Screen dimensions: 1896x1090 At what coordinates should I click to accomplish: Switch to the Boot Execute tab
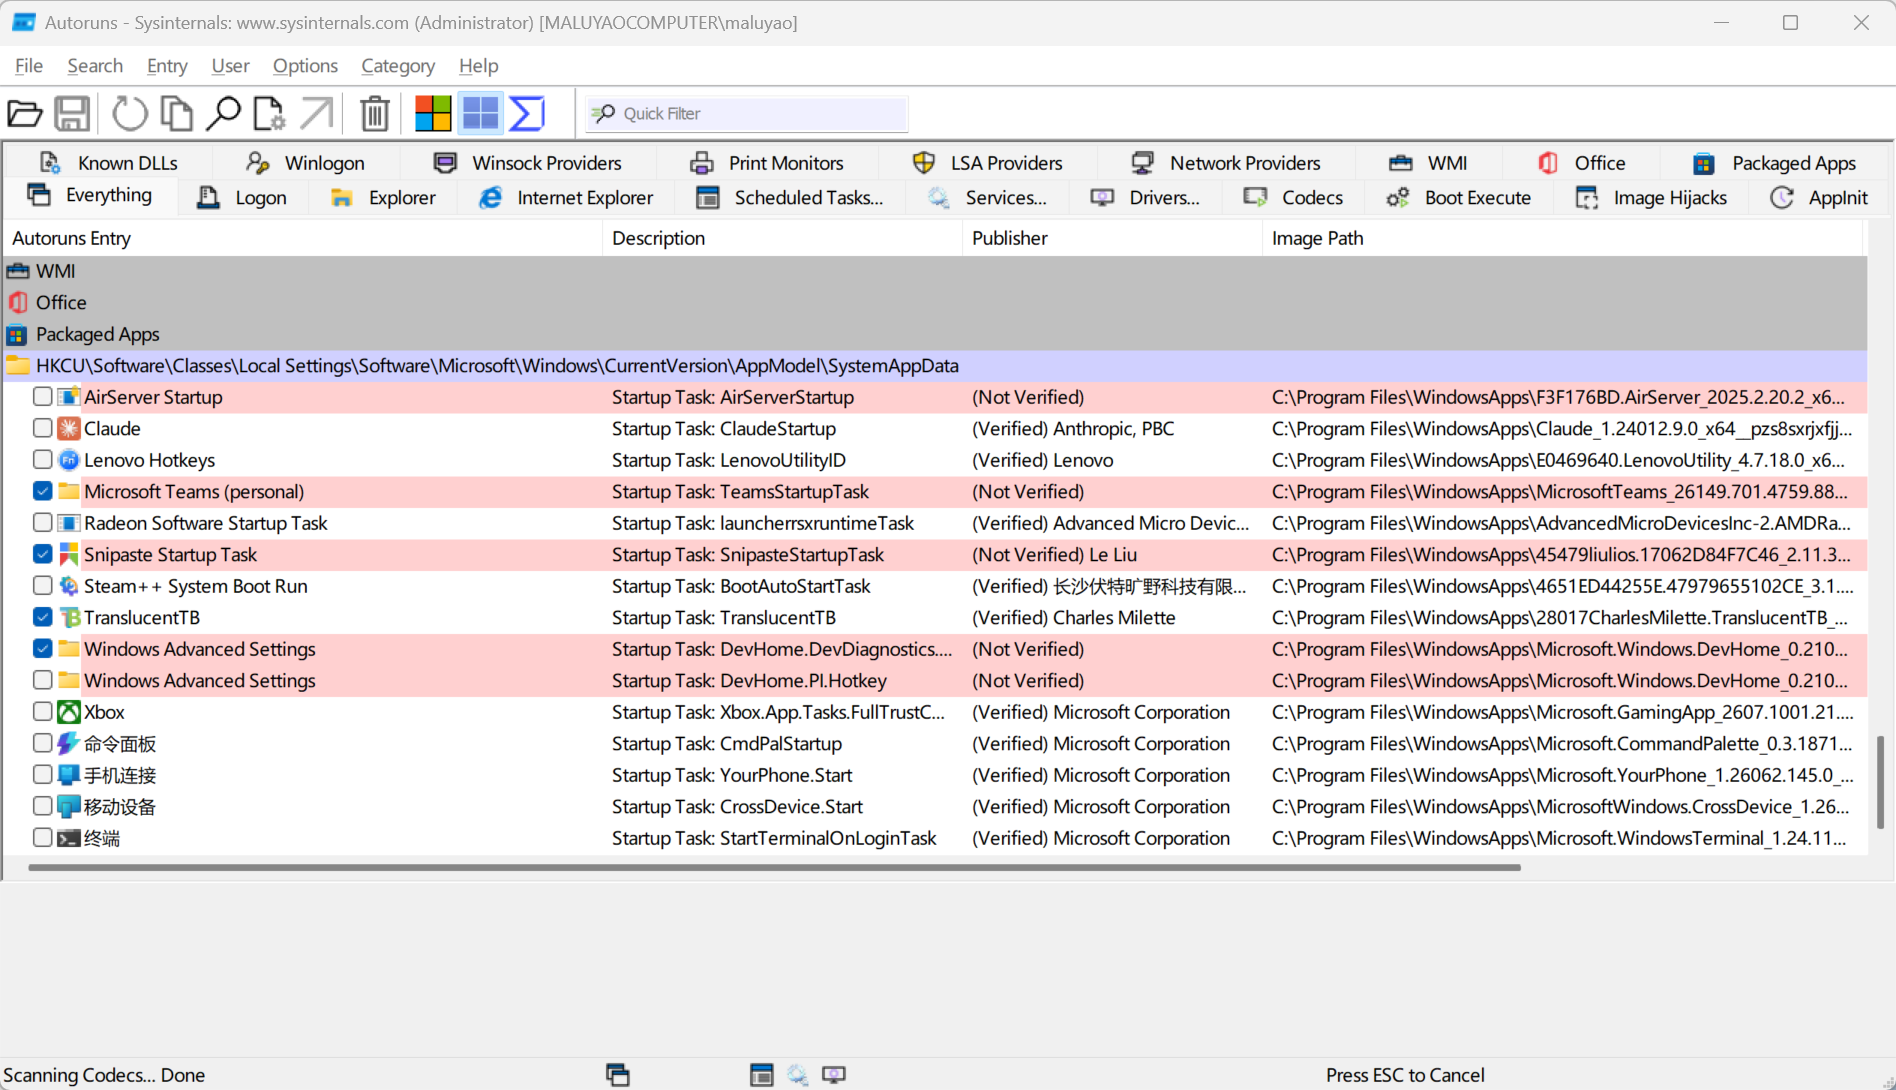pos(1459,198)
